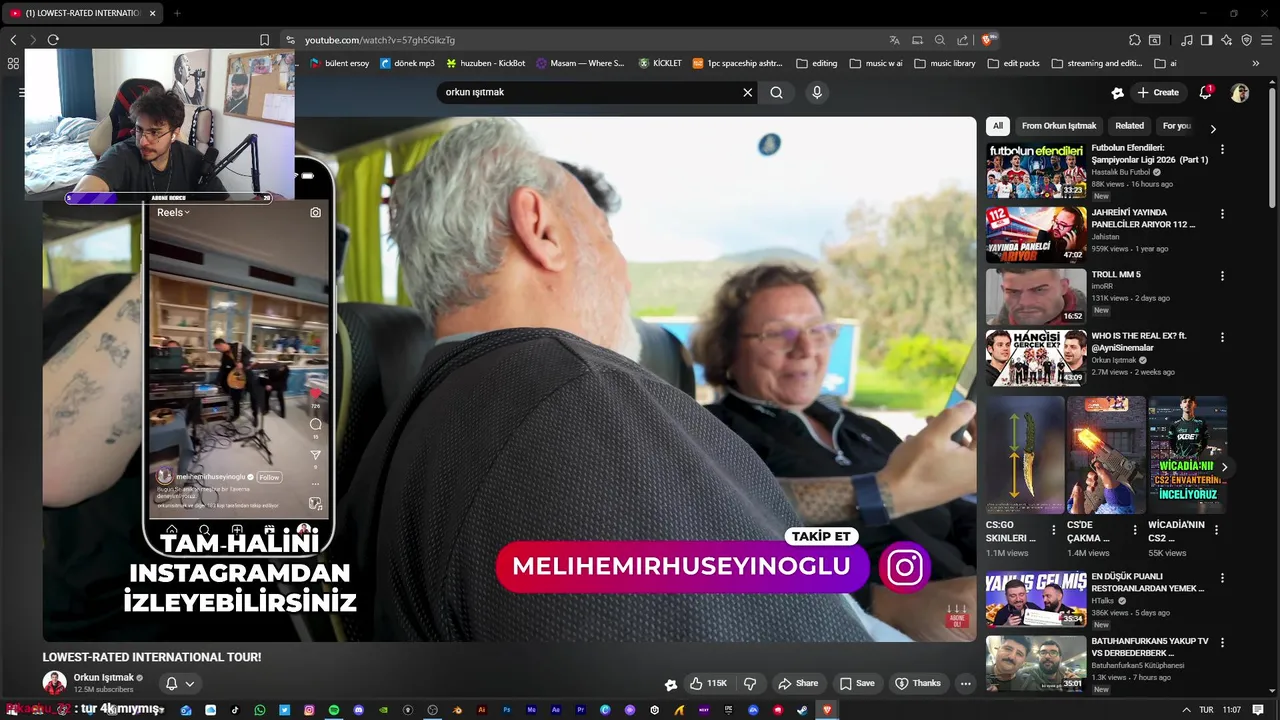Open the huzuben - KickBot bookmark
The image size is (1280, 720).
(x=486, y=63)
